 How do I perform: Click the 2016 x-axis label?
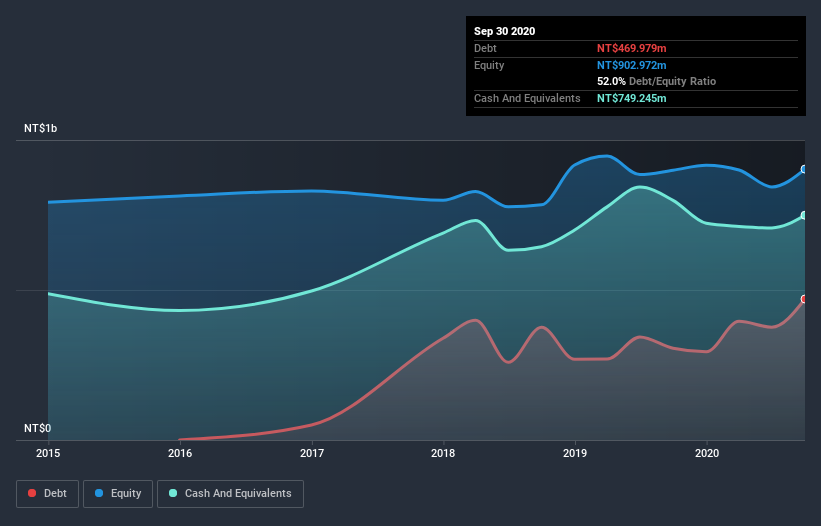[x=180, y=453]
